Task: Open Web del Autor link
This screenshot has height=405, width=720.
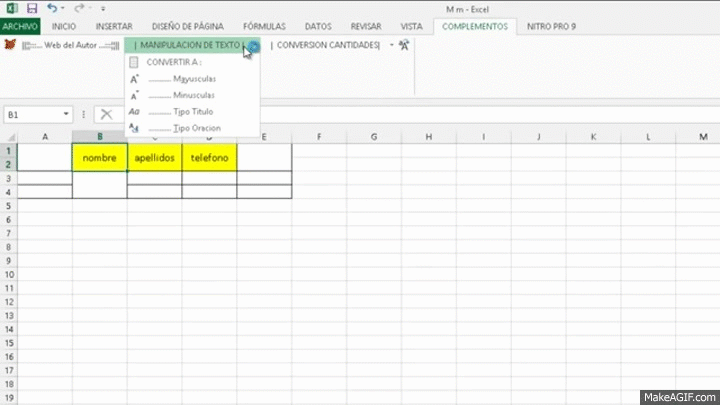Action: coord(71,45)
